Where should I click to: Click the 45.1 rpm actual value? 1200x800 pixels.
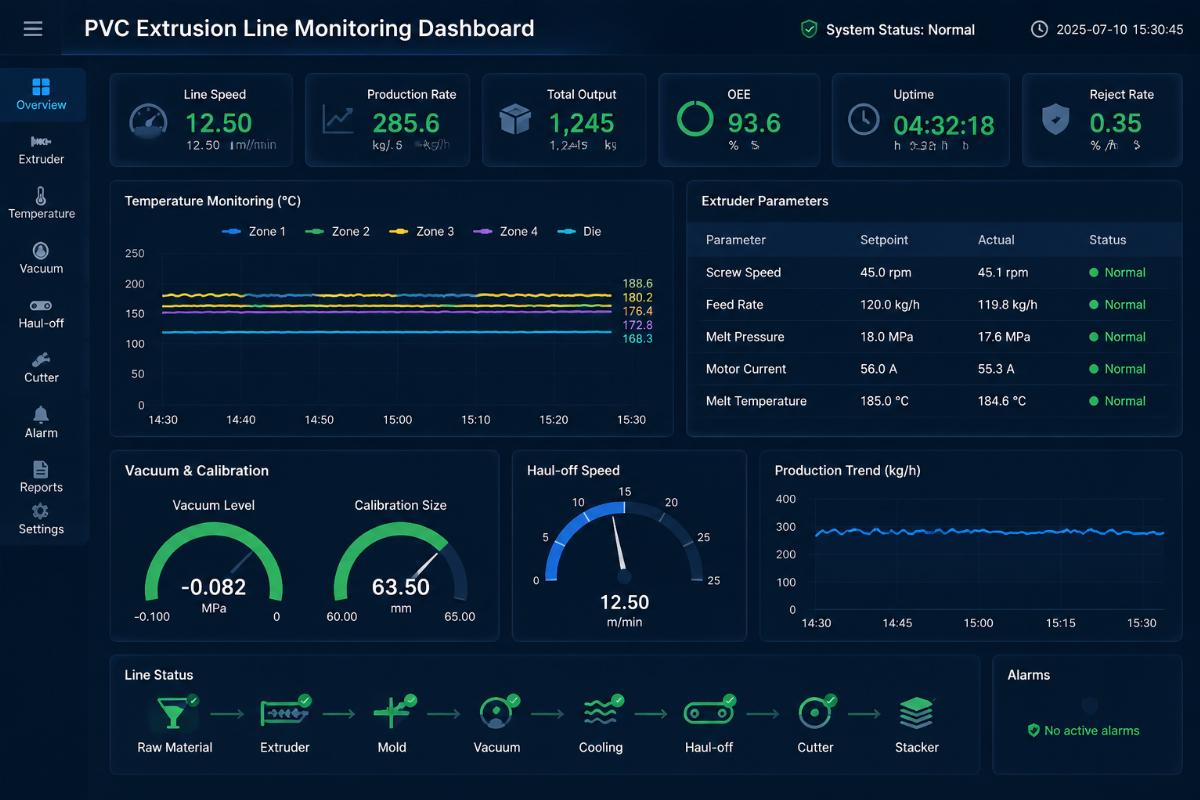[x=1004, y=272]
